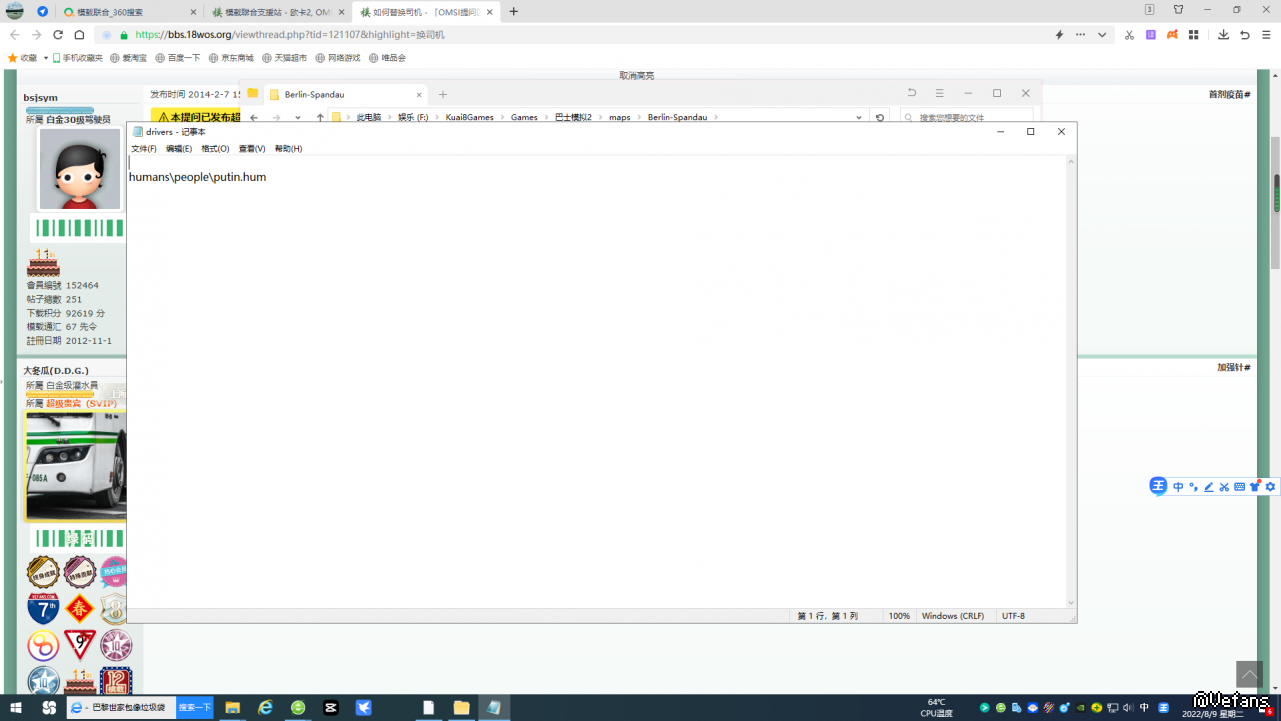Open the 360 browser green taskbar icon
1281x721 pixels.
[298, 708]
